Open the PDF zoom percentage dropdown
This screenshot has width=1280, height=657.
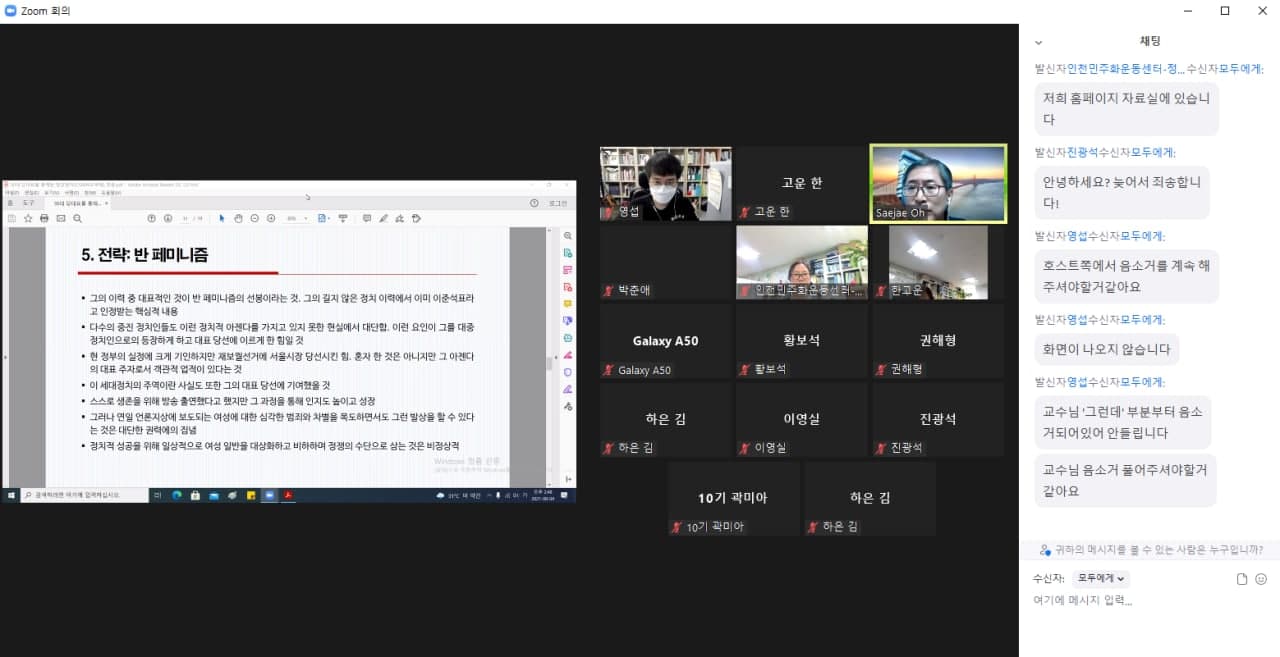(x=296, y=218)
